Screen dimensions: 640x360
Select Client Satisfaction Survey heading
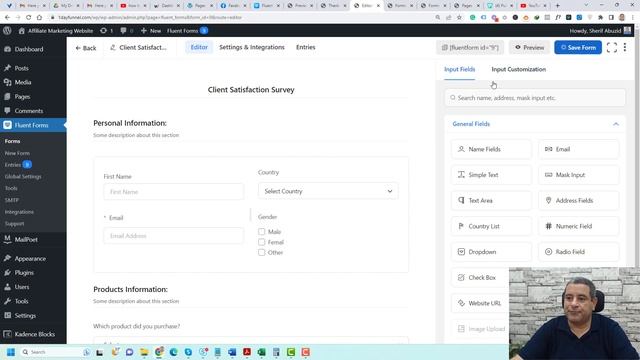(251, 90)
